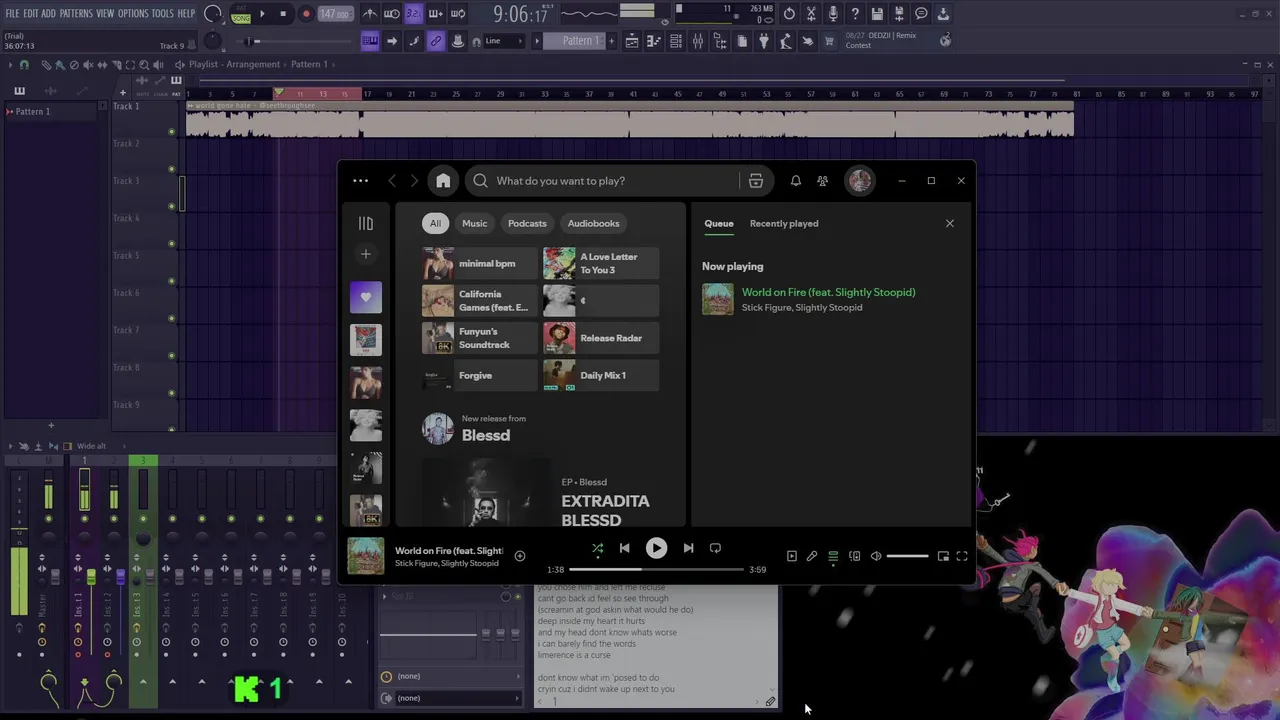The image size is (1280, 720).
Task: Go to Spotify Home
Action: (x=443, y=181)
